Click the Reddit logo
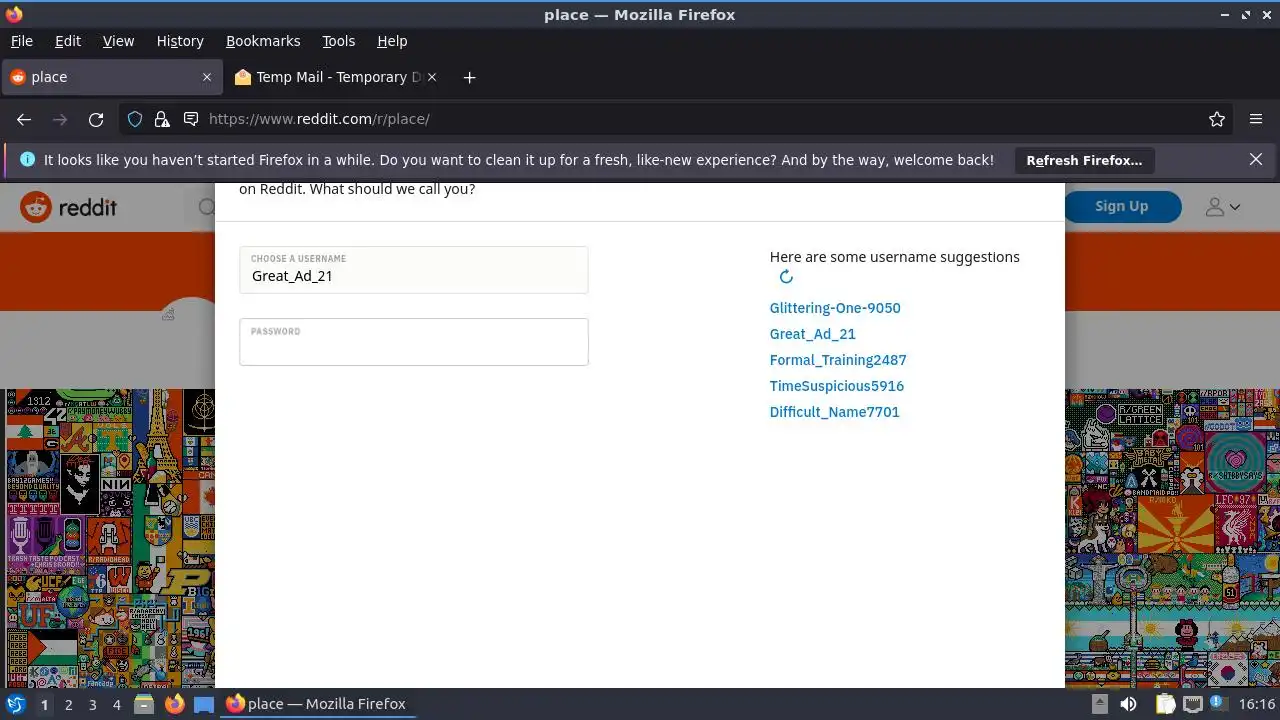 [x=68, y=207]
